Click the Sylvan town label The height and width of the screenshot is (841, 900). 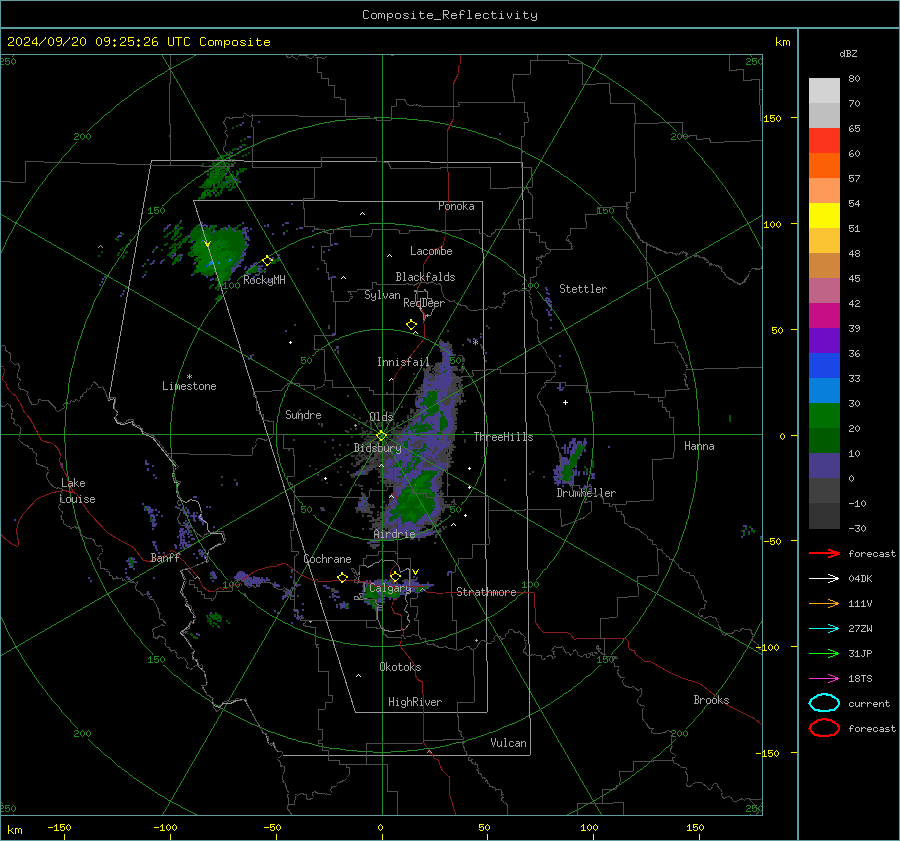(382, 296)
